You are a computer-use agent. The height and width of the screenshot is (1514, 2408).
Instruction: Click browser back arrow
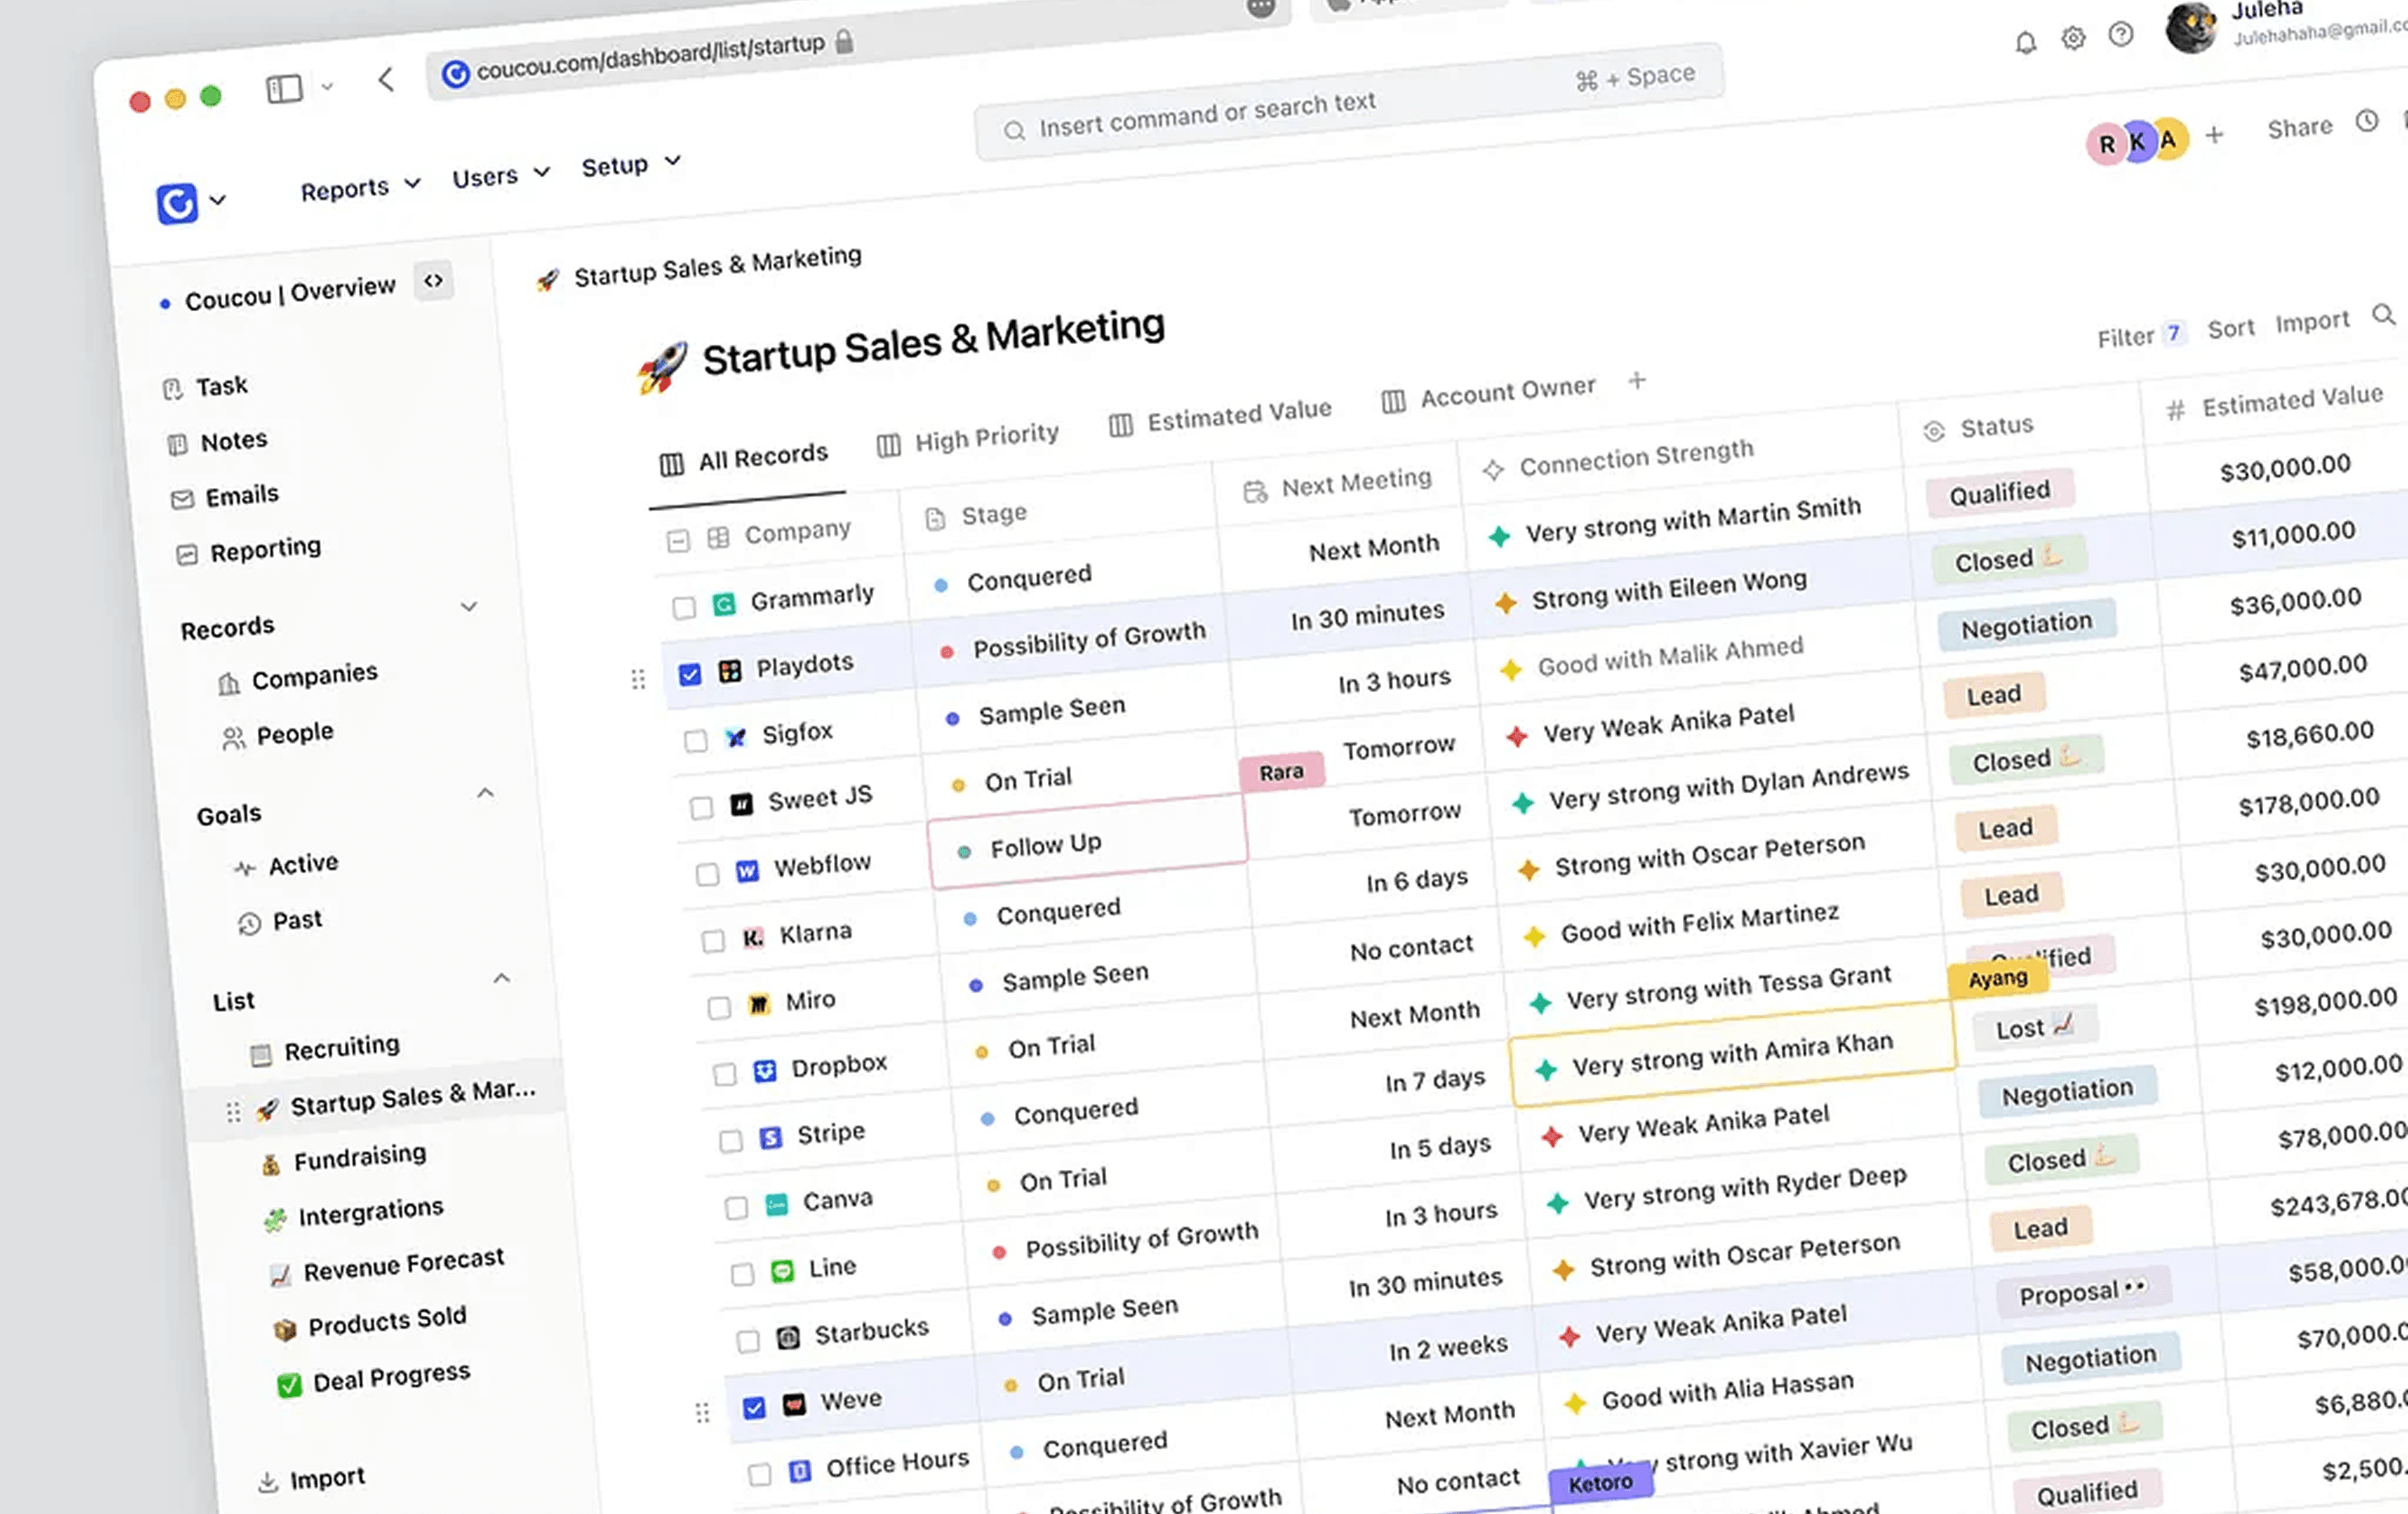coord(386,79)
